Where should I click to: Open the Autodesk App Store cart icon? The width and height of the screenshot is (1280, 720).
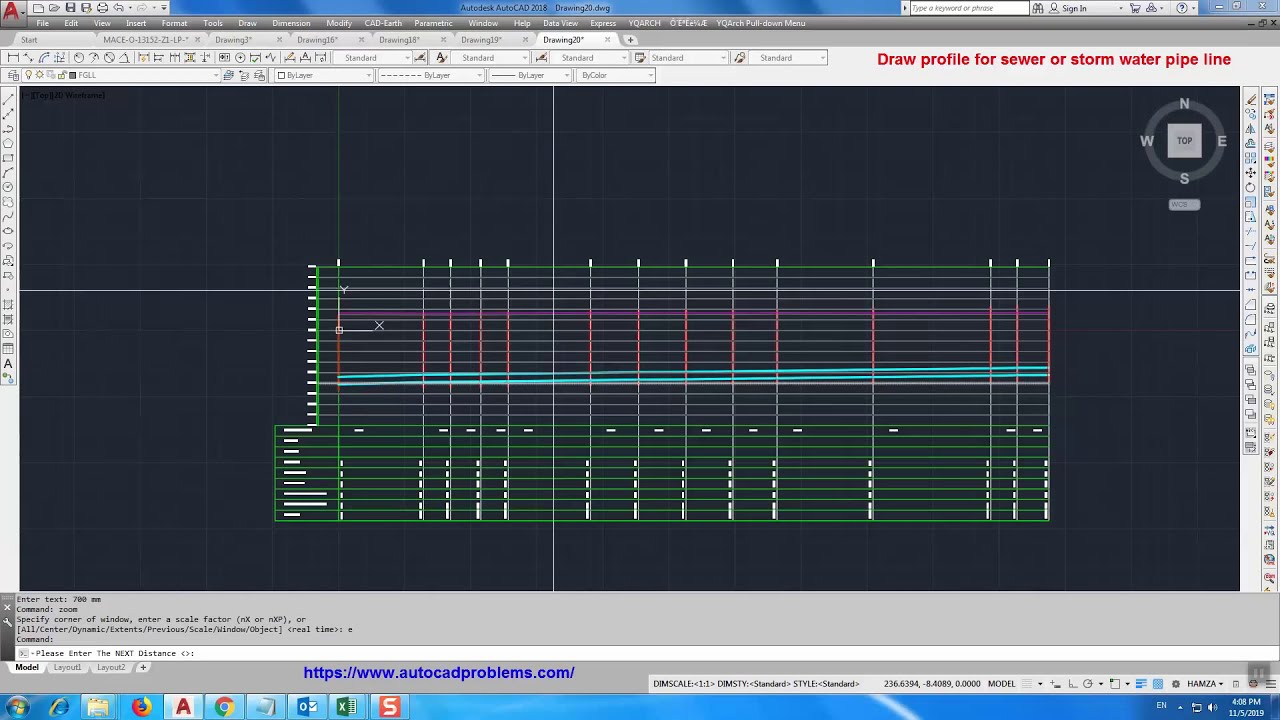click(1135, 8)
